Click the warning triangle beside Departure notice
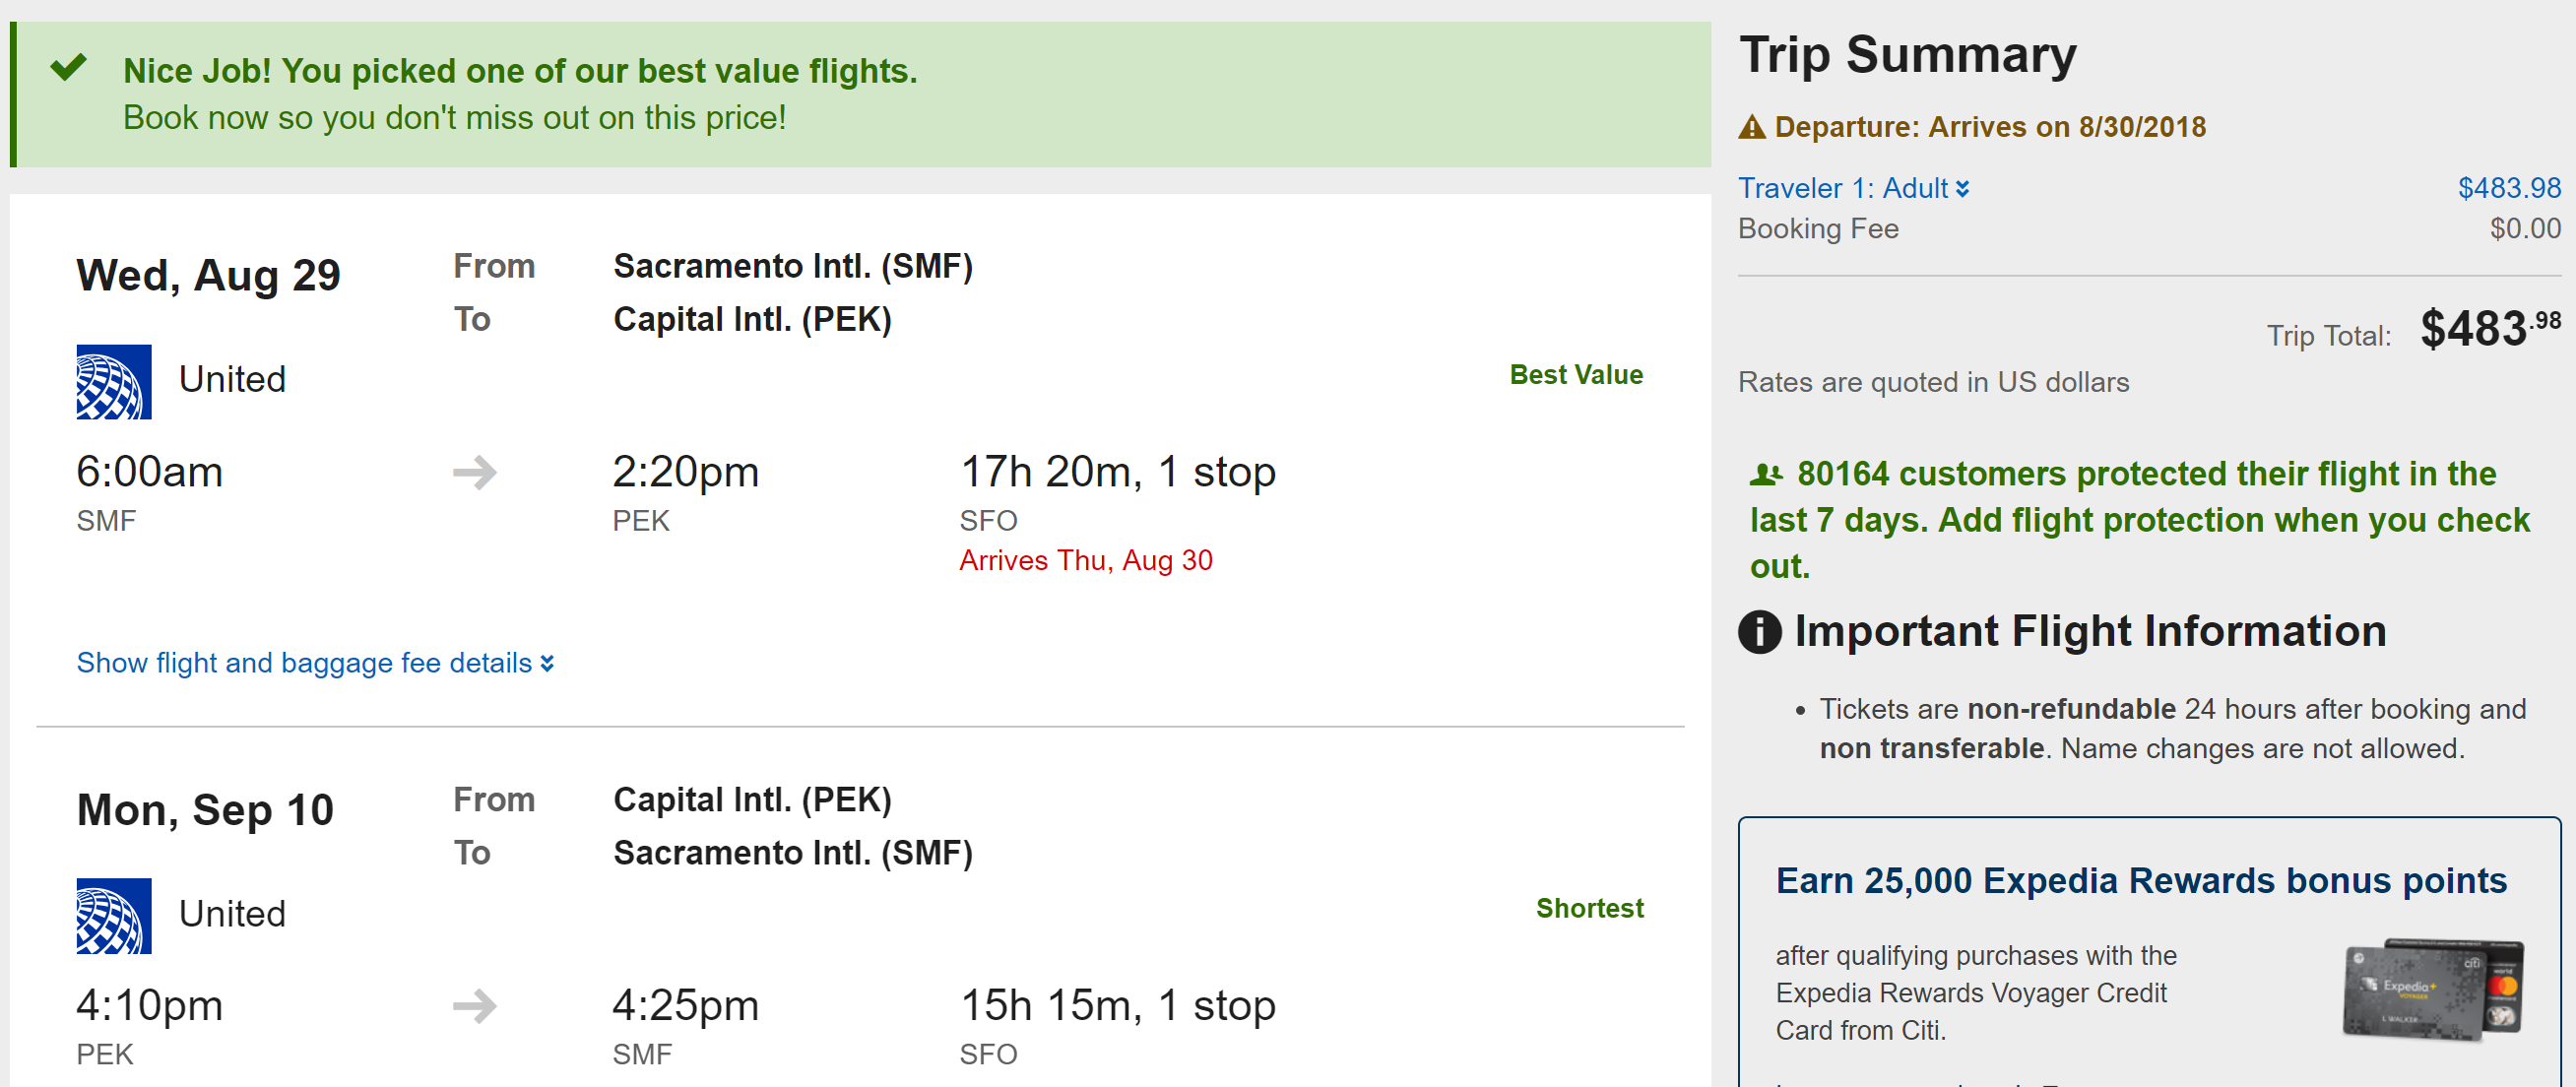Screen dimensions: 2576x1087 (1752, 127)
